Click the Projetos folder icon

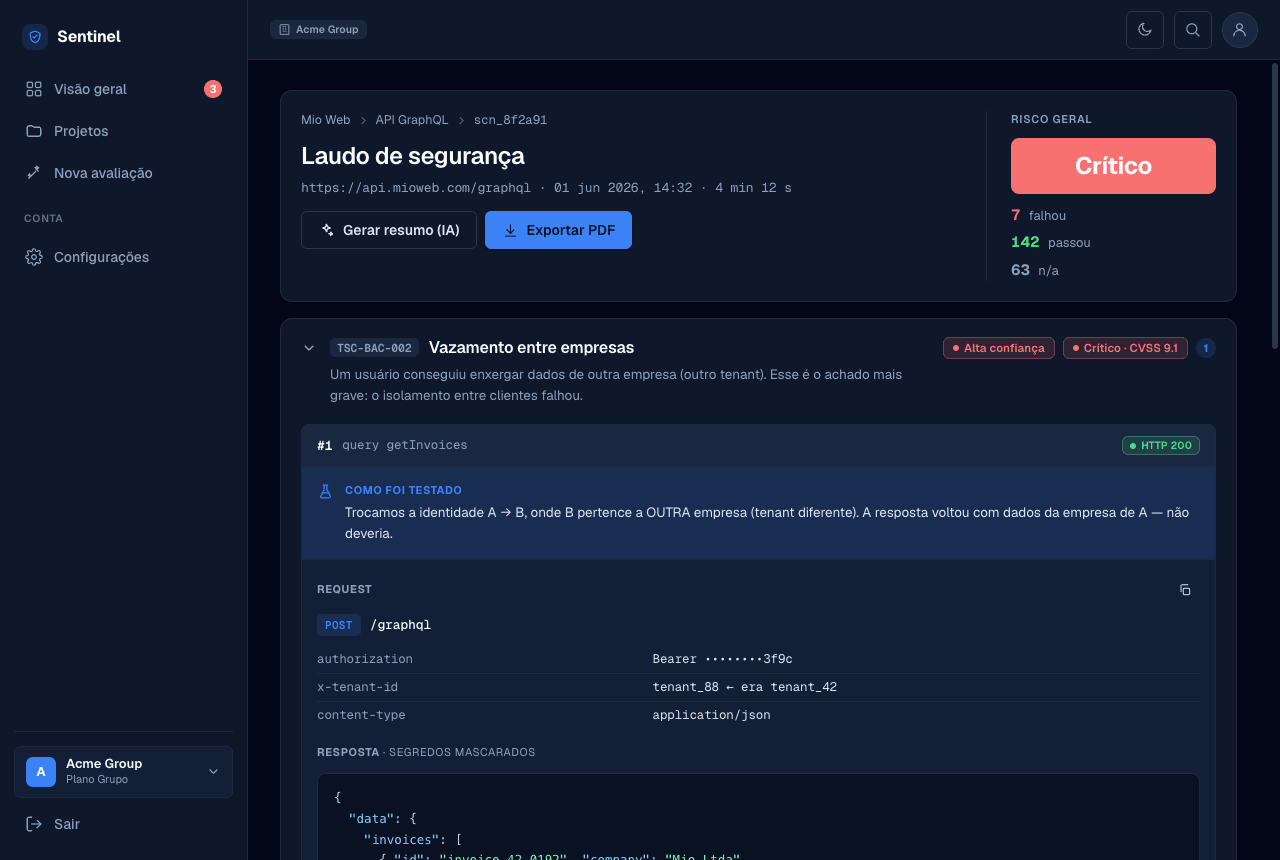coord(34,131)
